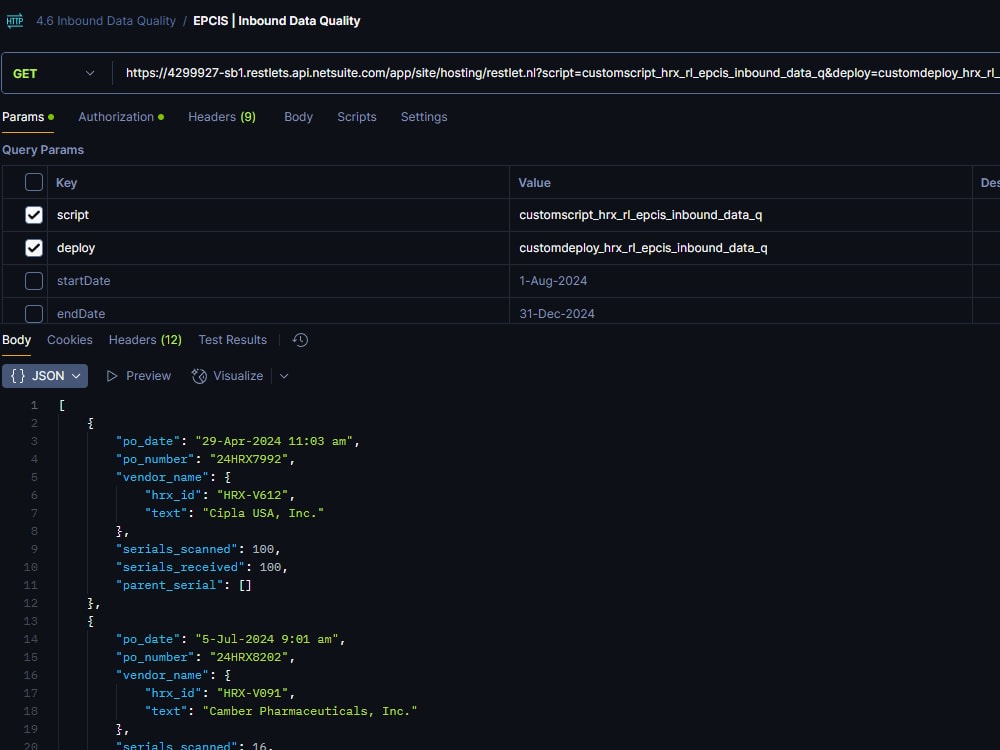The image size is (1000, 750).
Task: Click "serials_scanned" key on line 9
Action: pyautogui.click(x=176, y=549)
